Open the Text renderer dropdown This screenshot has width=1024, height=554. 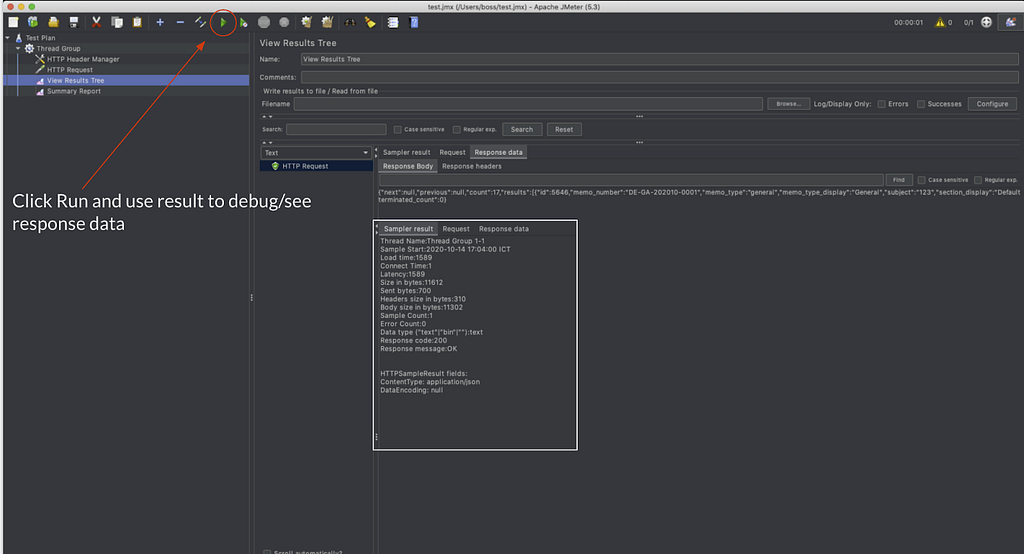[x=316, y=152]
